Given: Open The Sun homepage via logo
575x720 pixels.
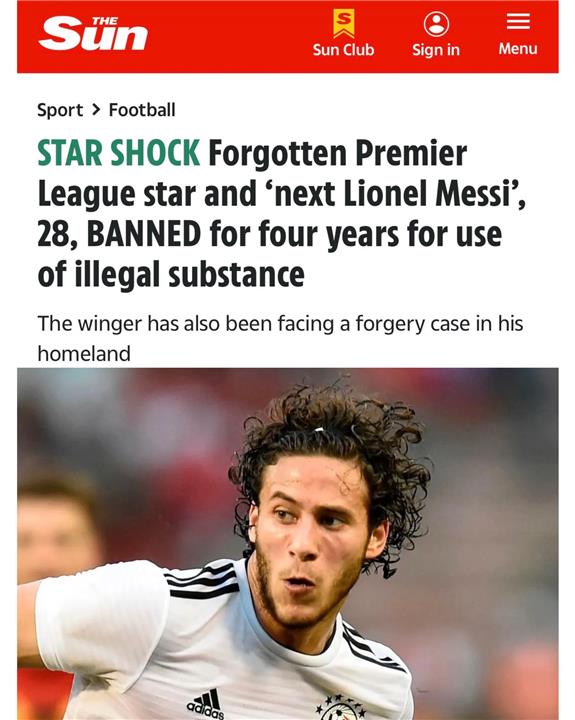Looking at the screenshot, I should [x=93, y=34].
